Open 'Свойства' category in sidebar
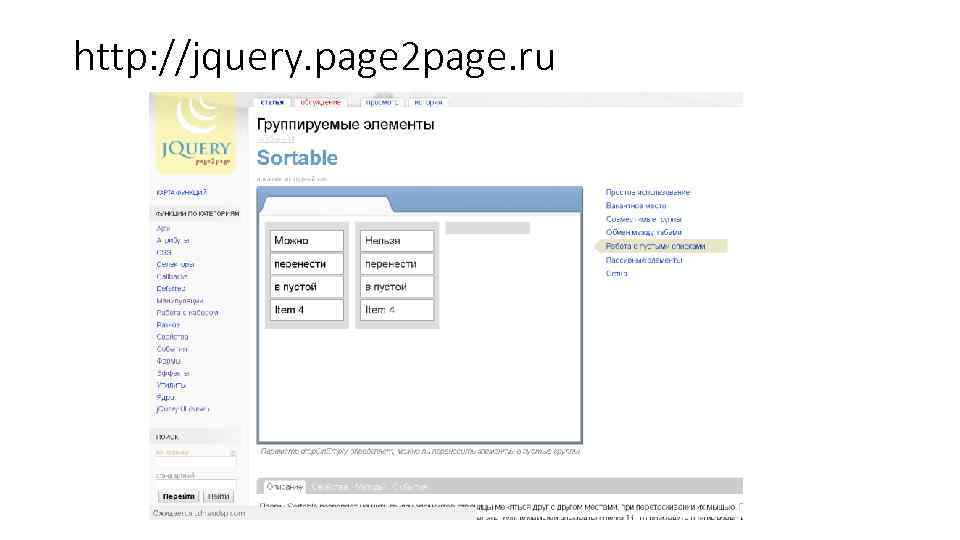960x540 pixels. point(172,337)
